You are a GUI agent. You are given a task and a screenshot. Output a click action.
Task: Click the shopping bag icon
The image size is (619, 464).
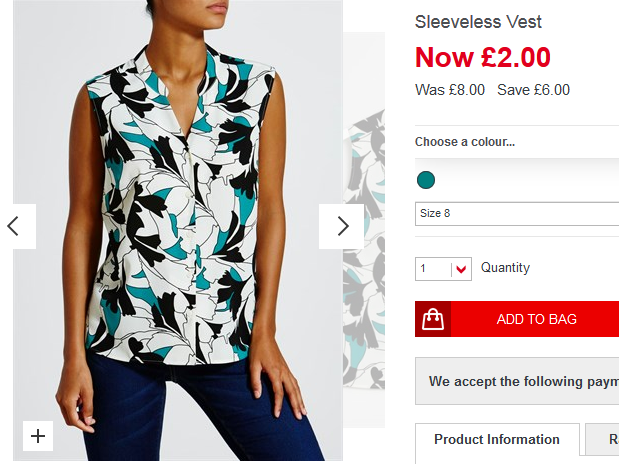coord(433,319)
